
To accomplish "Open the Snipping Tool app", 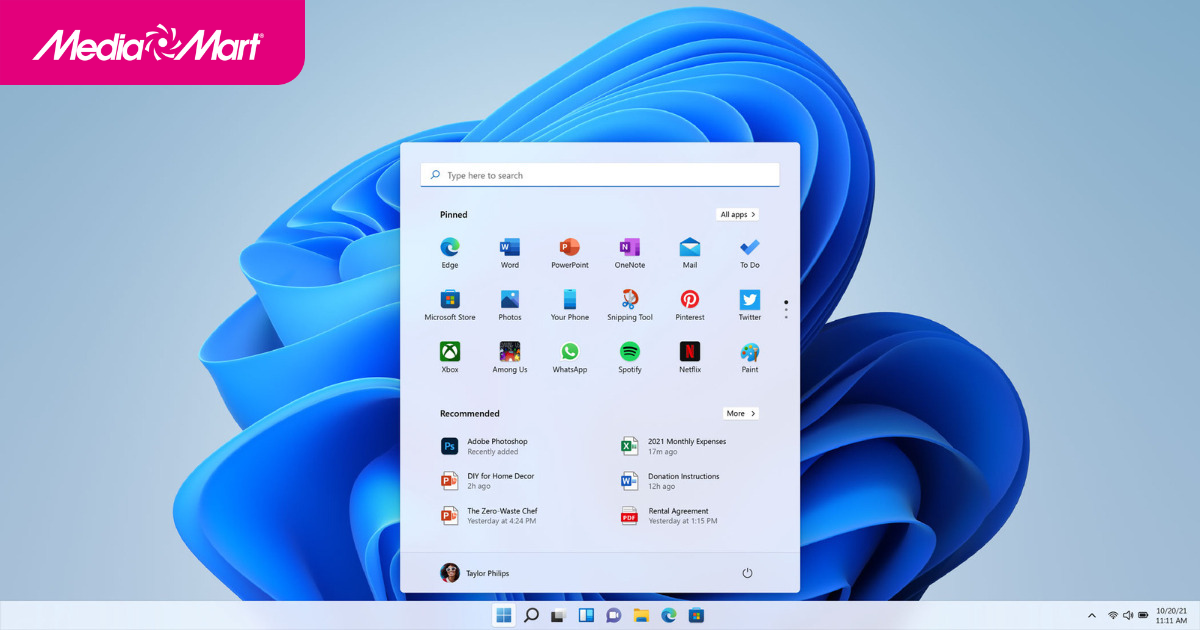I will click(x=630, y=300).
